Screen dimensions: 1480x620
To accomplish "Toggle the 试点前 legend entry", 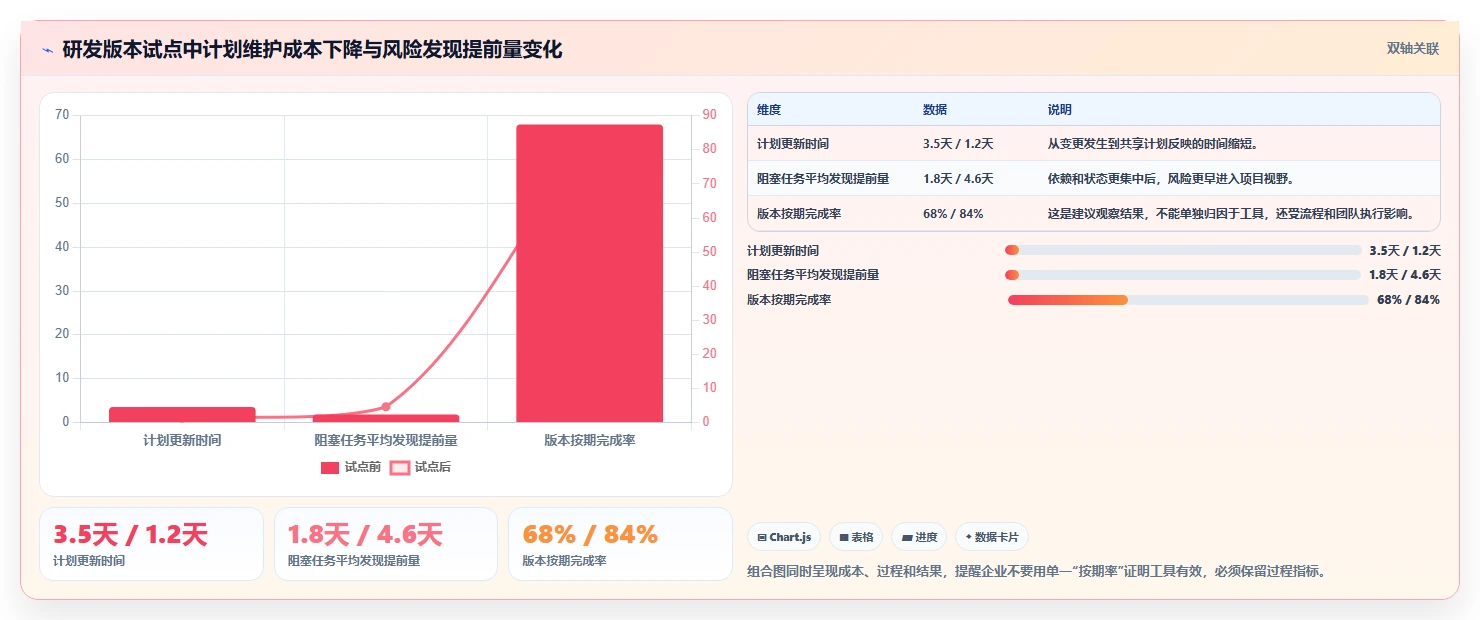I will click(350, 467).
